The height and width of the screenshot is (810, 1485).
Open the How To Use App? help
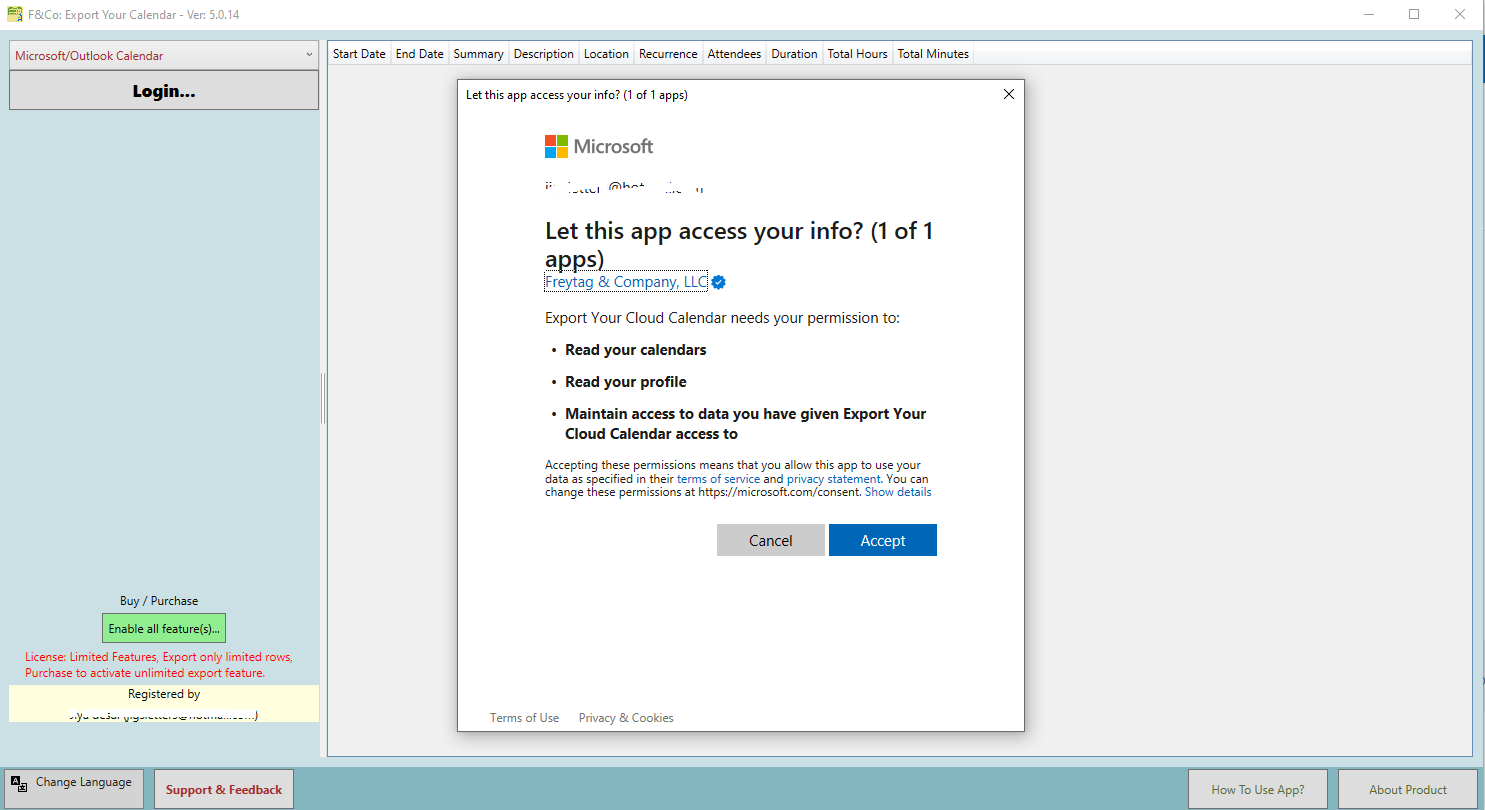point(1258,789)
